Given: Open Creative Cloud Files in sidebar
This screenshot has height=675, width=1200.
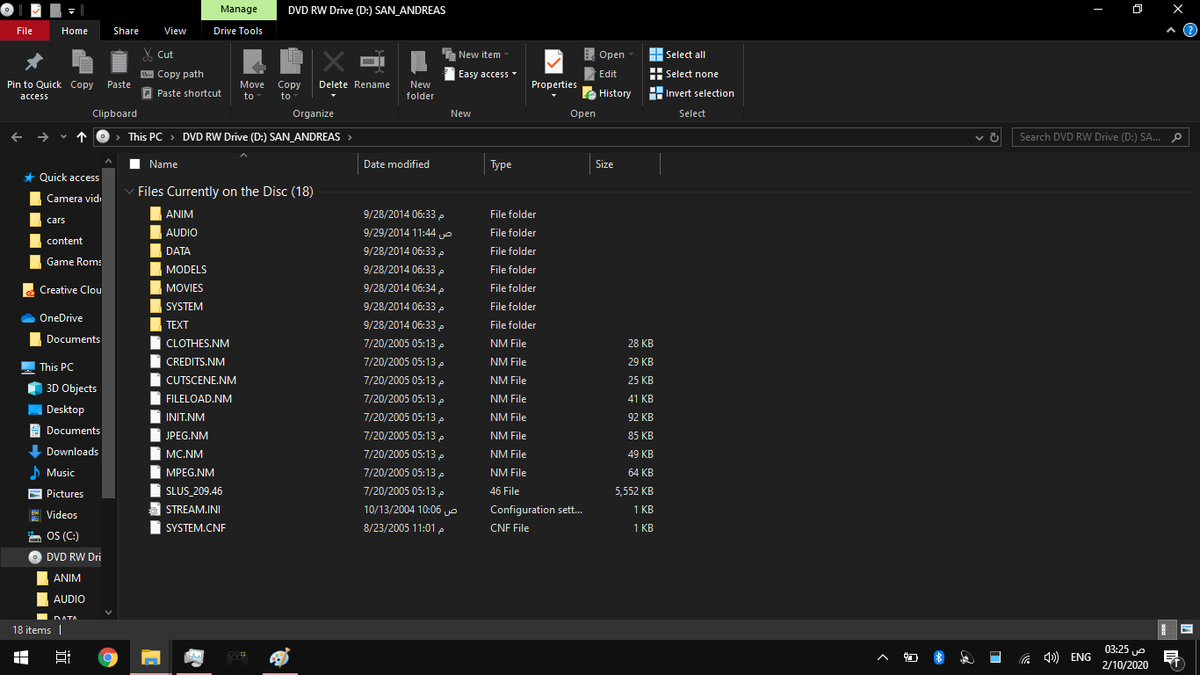Looking at the screenshot, I should [62, 290].
